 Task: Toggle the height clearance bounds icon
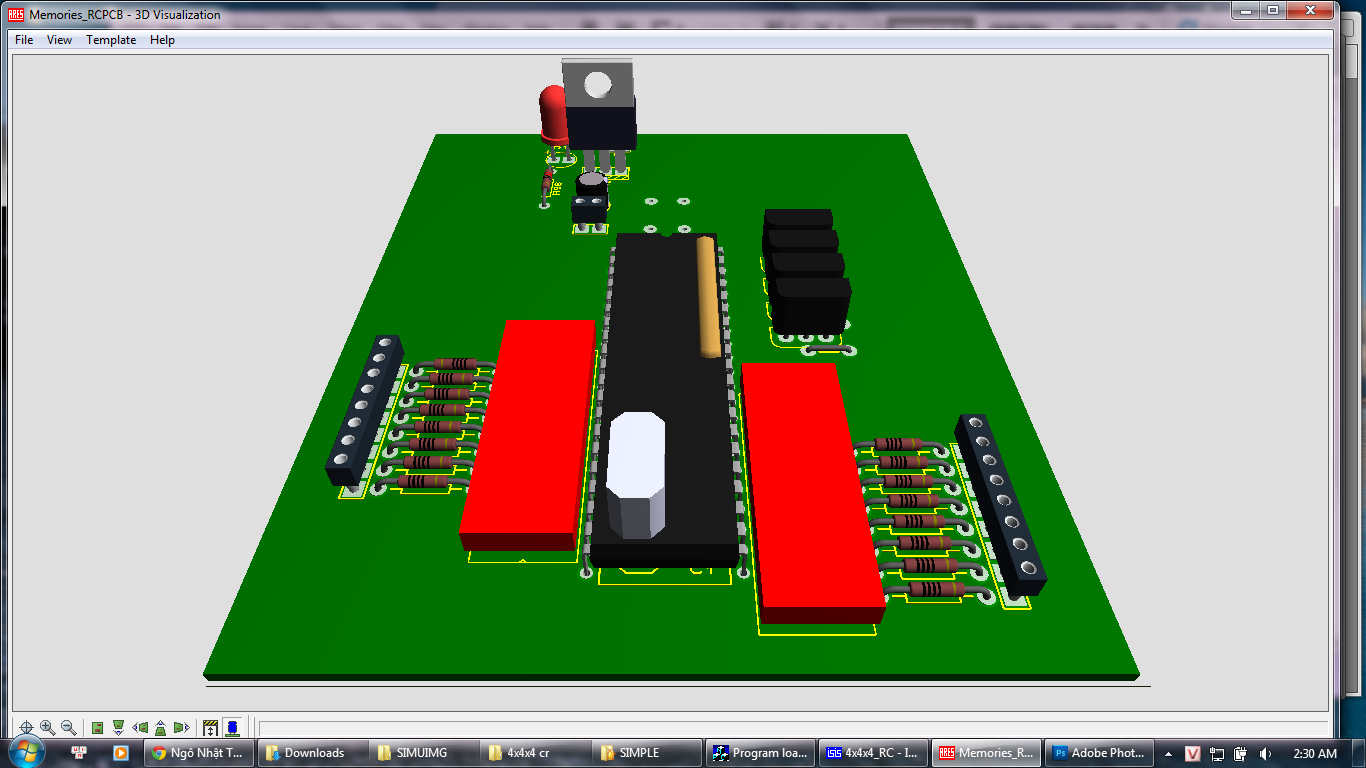211,728
